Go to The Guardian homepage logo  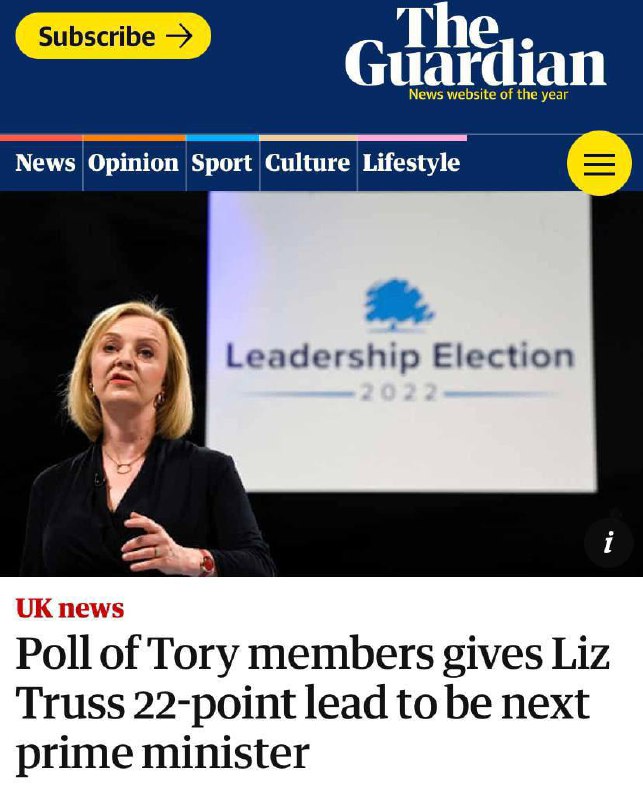tap(475, 46)
